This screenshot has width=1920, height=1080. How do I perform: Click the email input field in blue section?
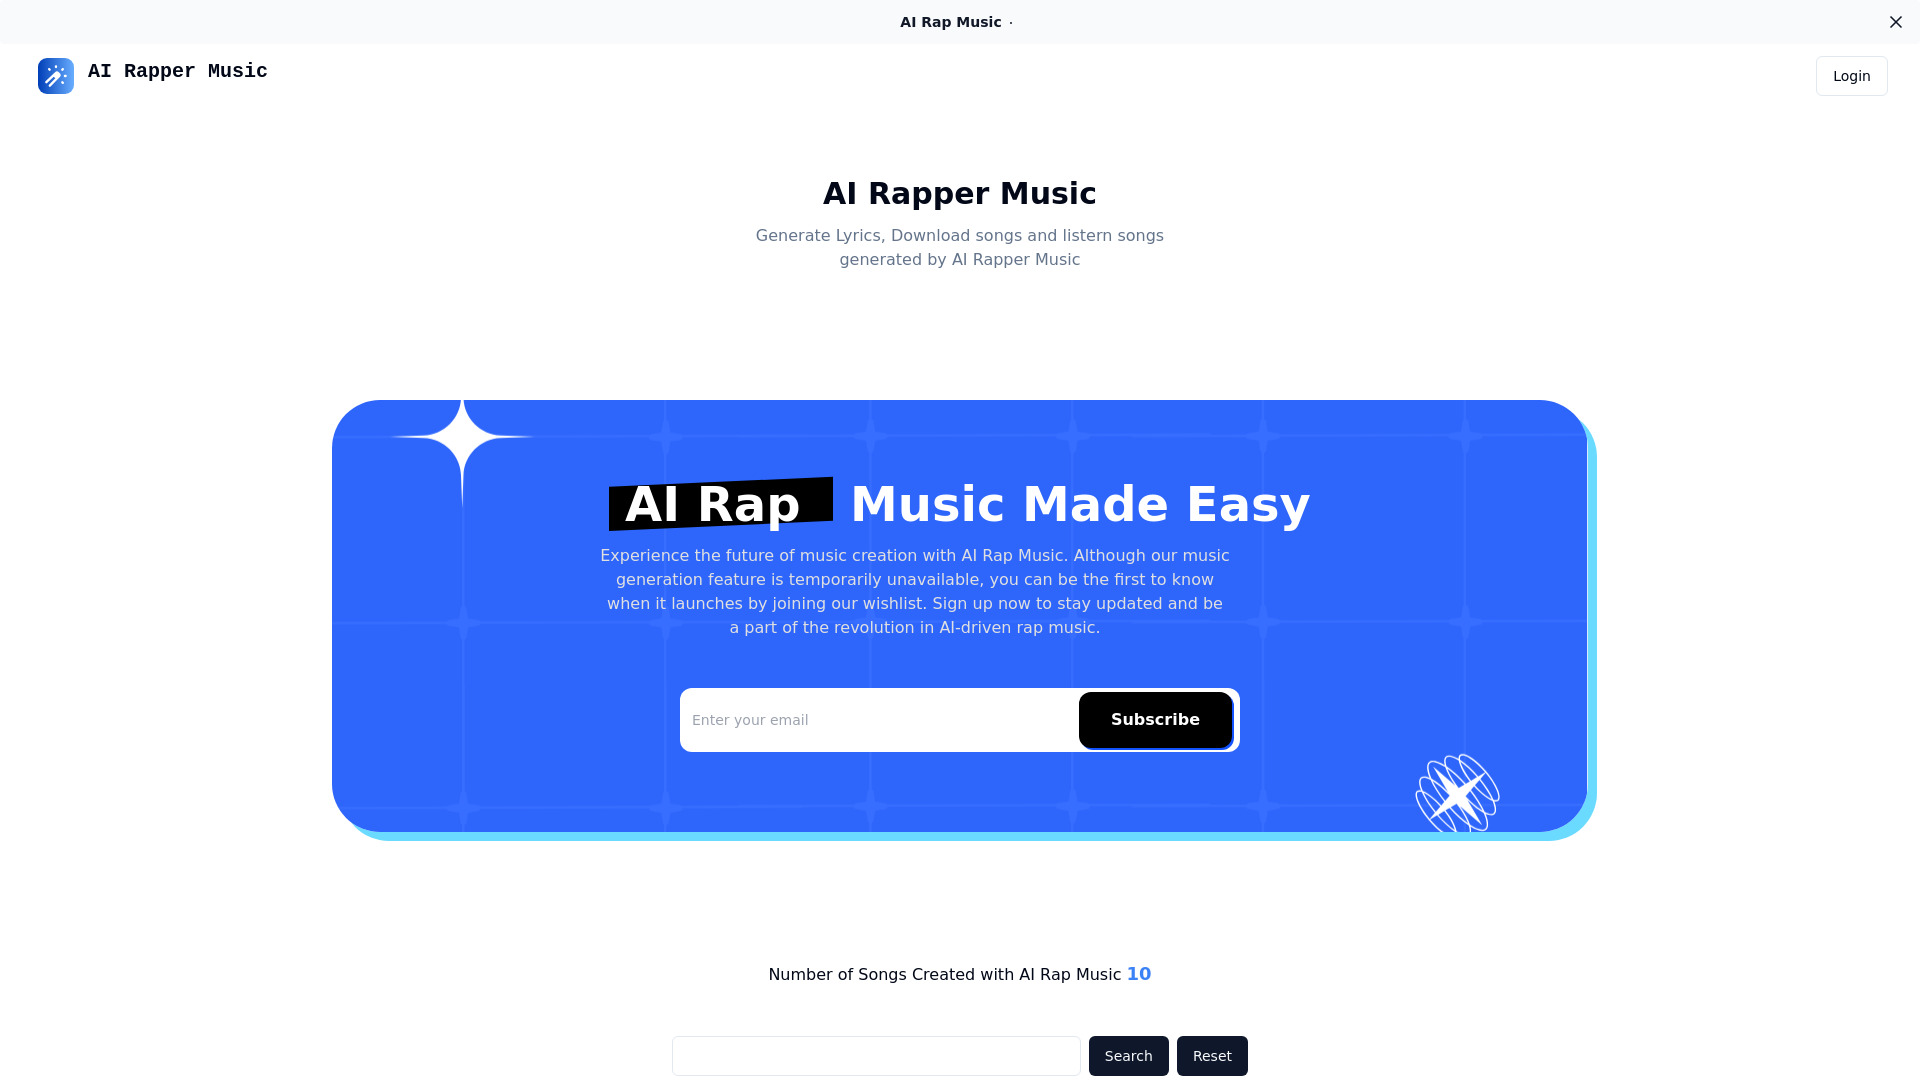880,719
